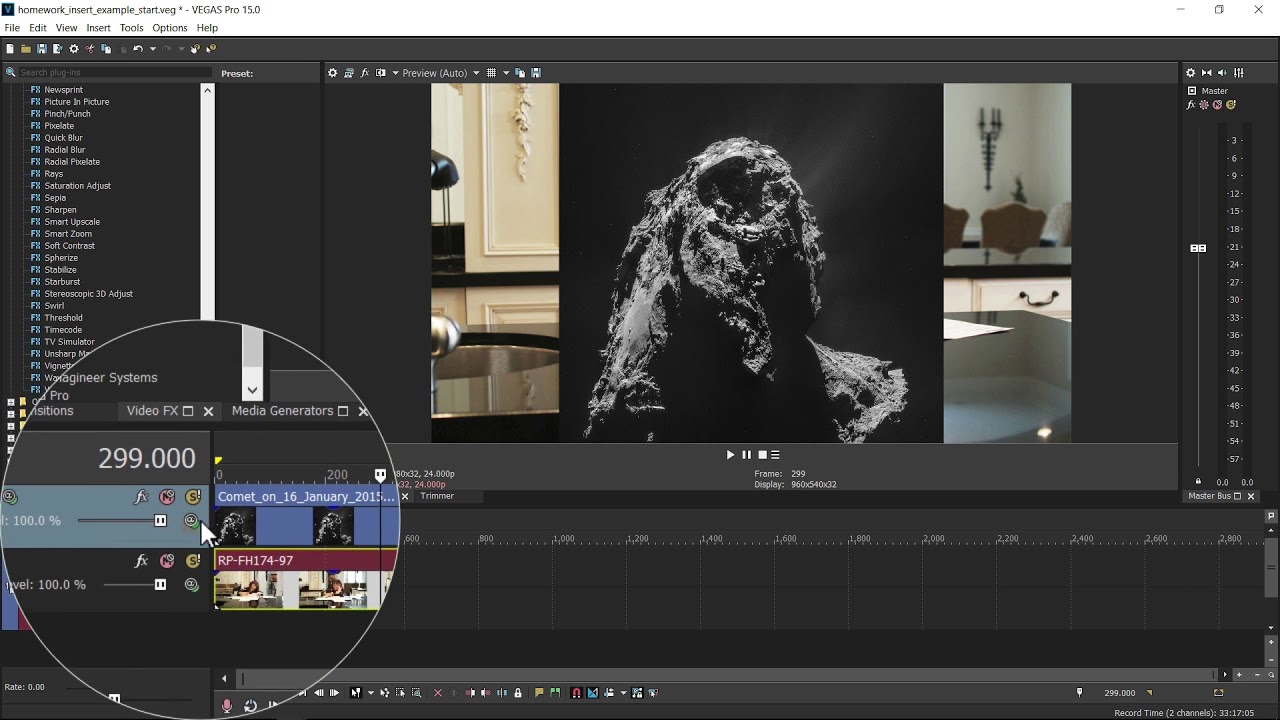The width and height of the screenshot is (1280, 720).
Task: Open the Insert menu
Action: coord(99,28)
